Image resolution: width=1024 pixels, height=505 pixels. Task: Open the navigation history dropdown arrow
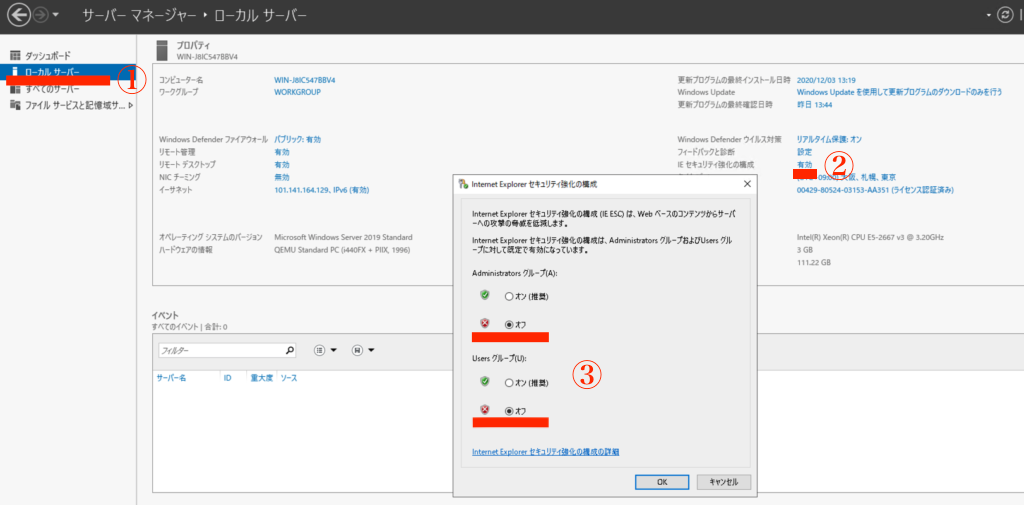(56, 16)
